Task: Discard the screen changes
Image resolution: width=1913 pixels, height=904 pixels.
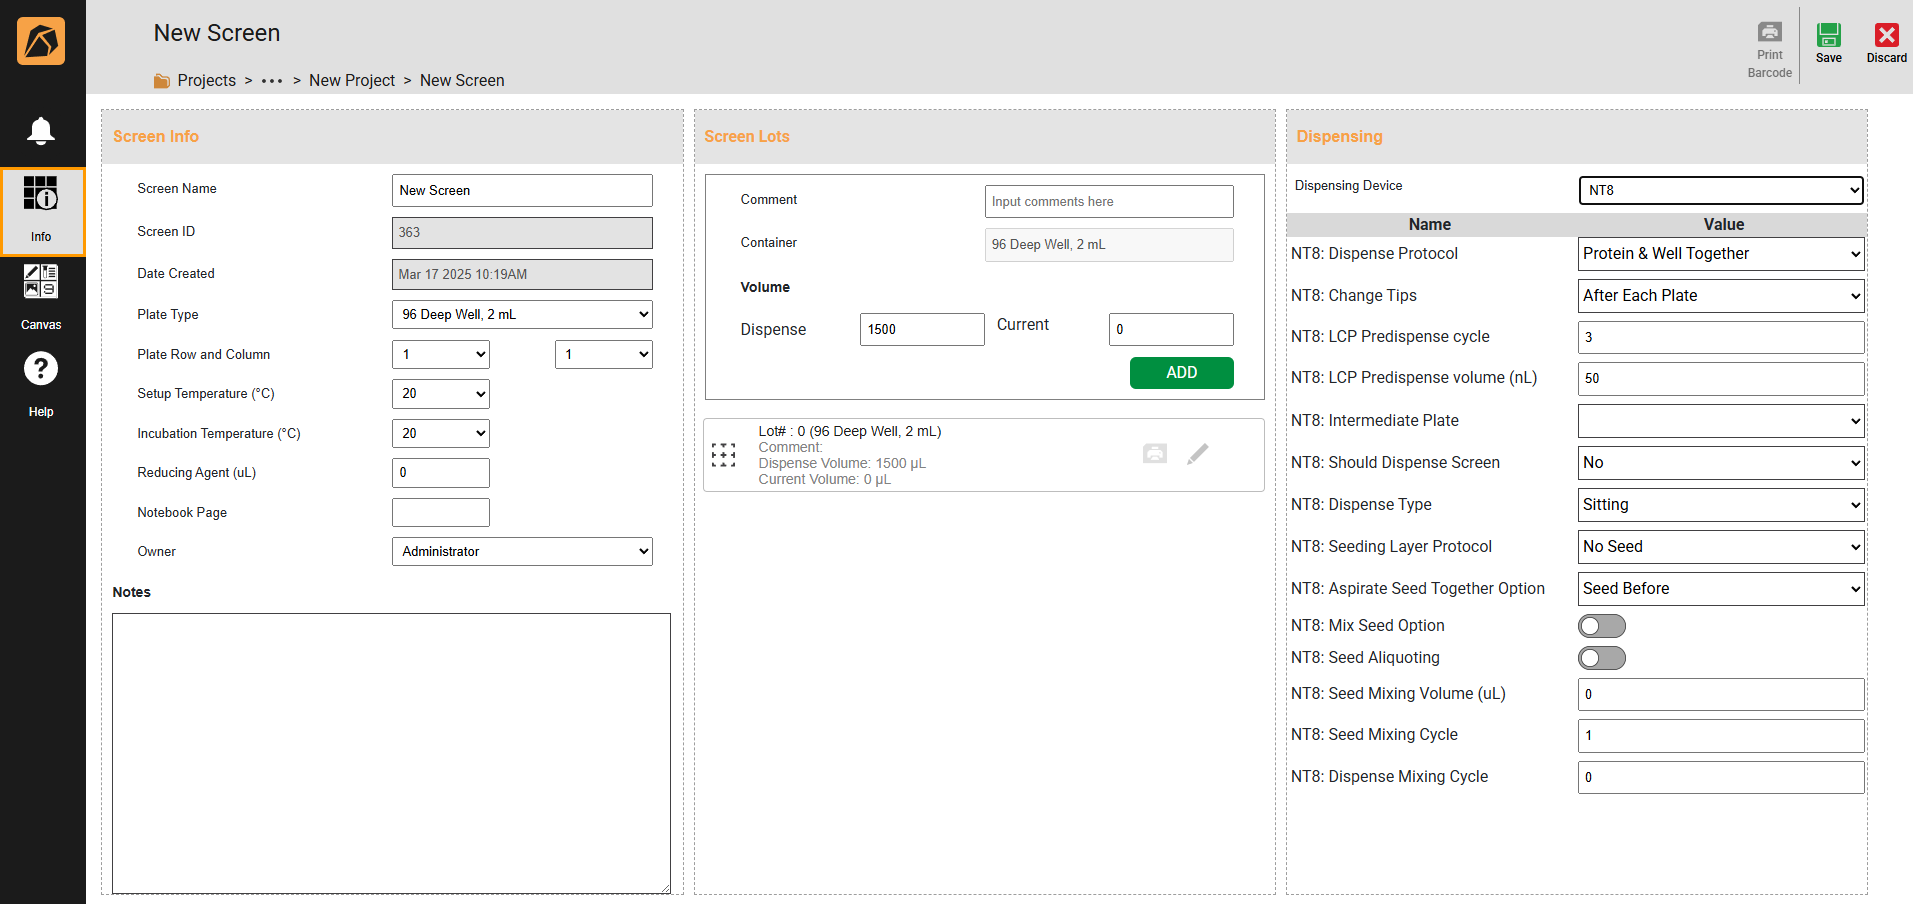Action: point(1886,43)
